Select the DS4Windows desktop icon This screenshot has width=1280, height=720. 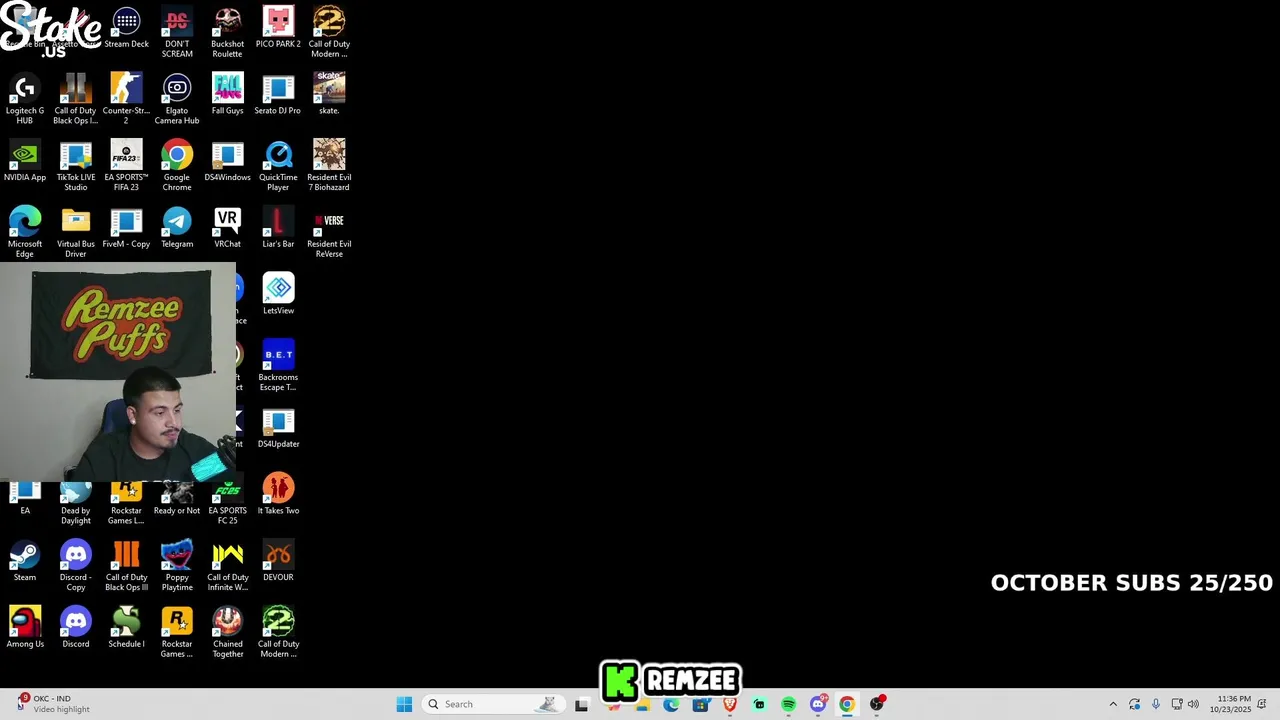coord(227,161)
